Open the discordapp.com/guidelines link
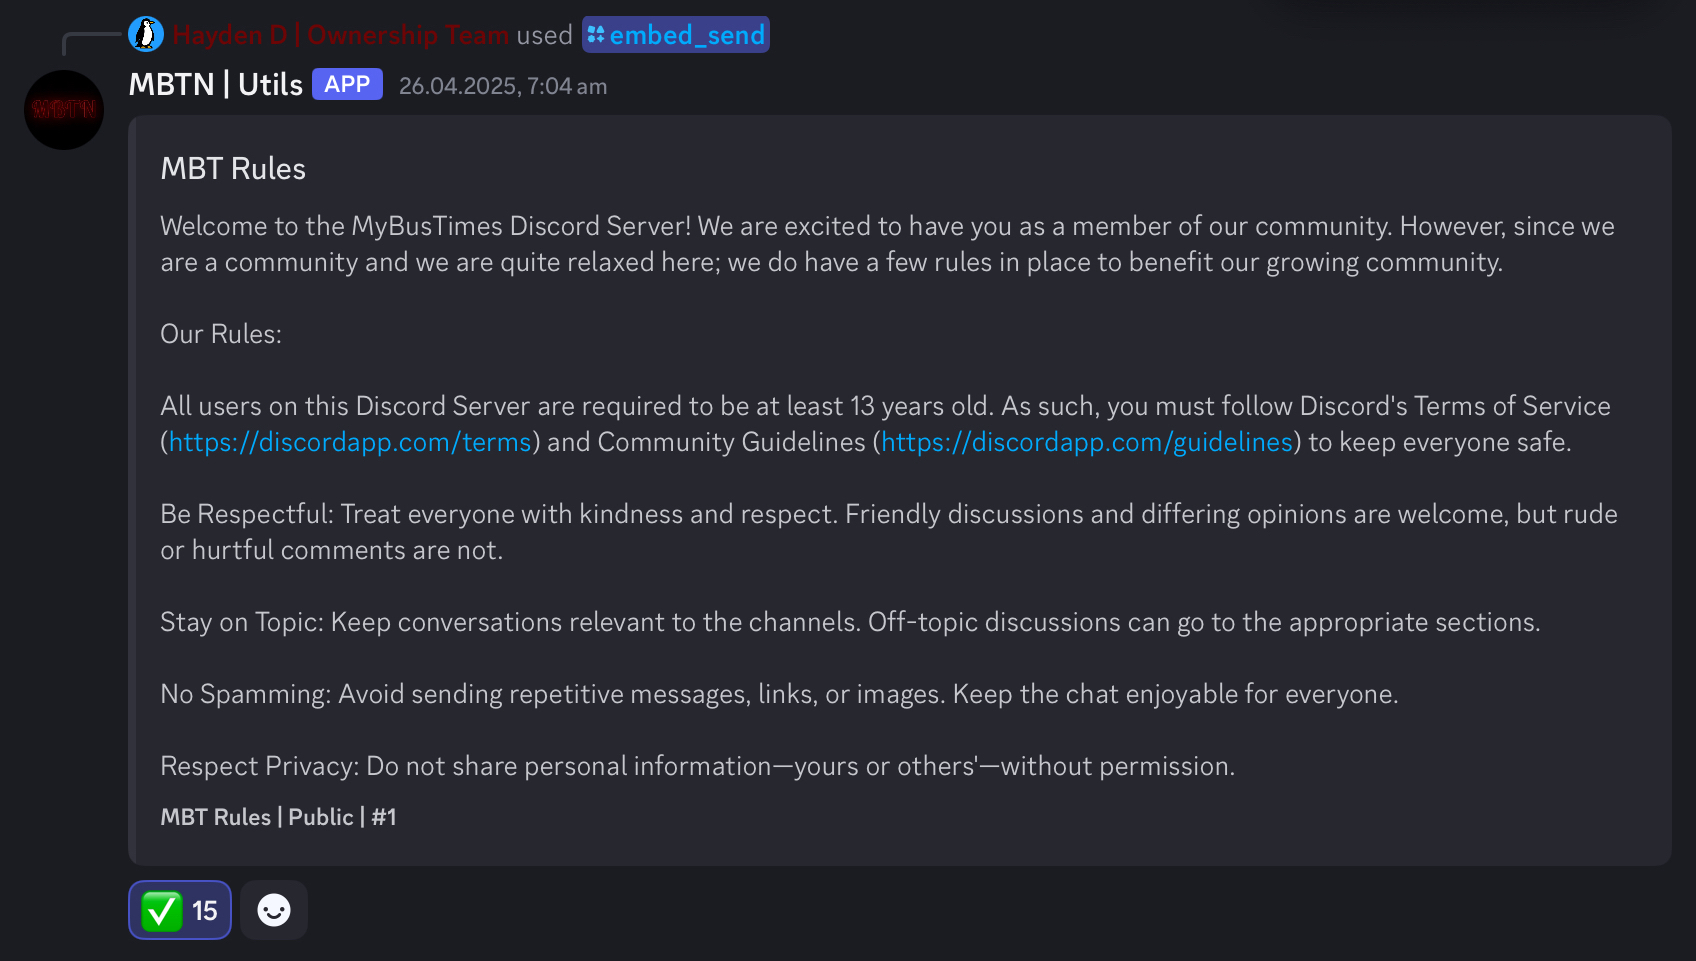Image resolution: width=1696 pixels, height=961 pixels. (1087, 442)
